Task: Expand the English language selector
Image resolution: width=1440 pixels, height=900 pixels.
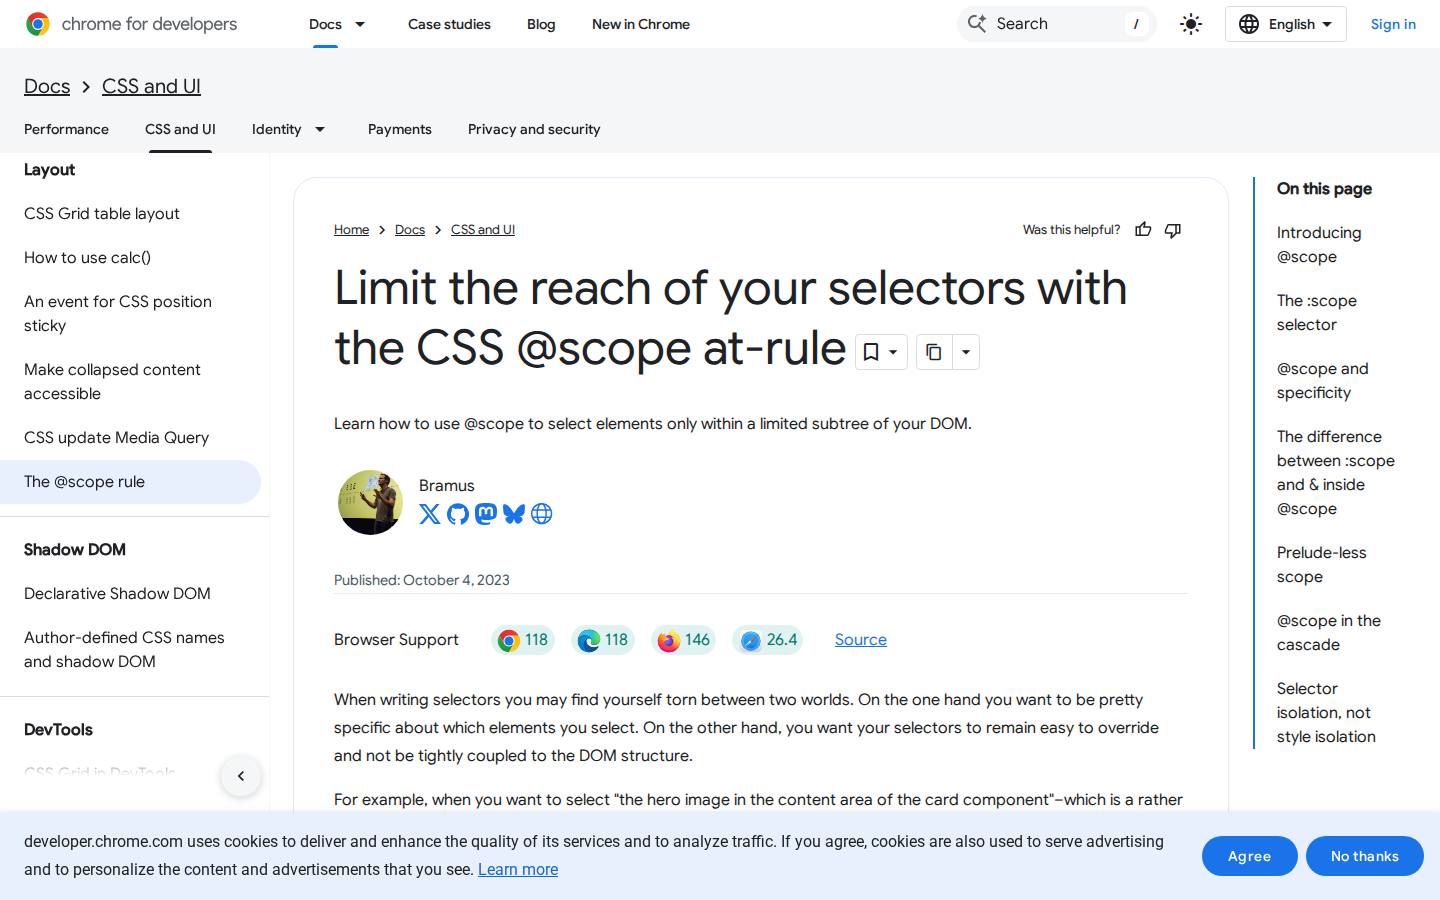Action: coord(1286,24)
